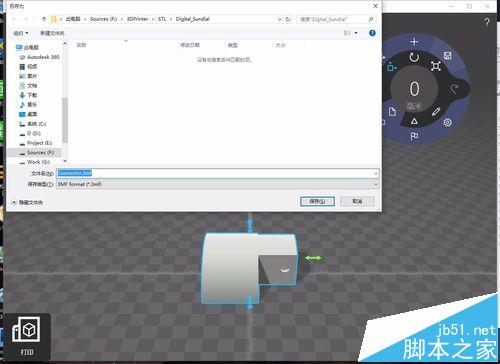
Task: Open the gear settings in the radial menu
Action: pyautogui.click(x=447, y=122)
